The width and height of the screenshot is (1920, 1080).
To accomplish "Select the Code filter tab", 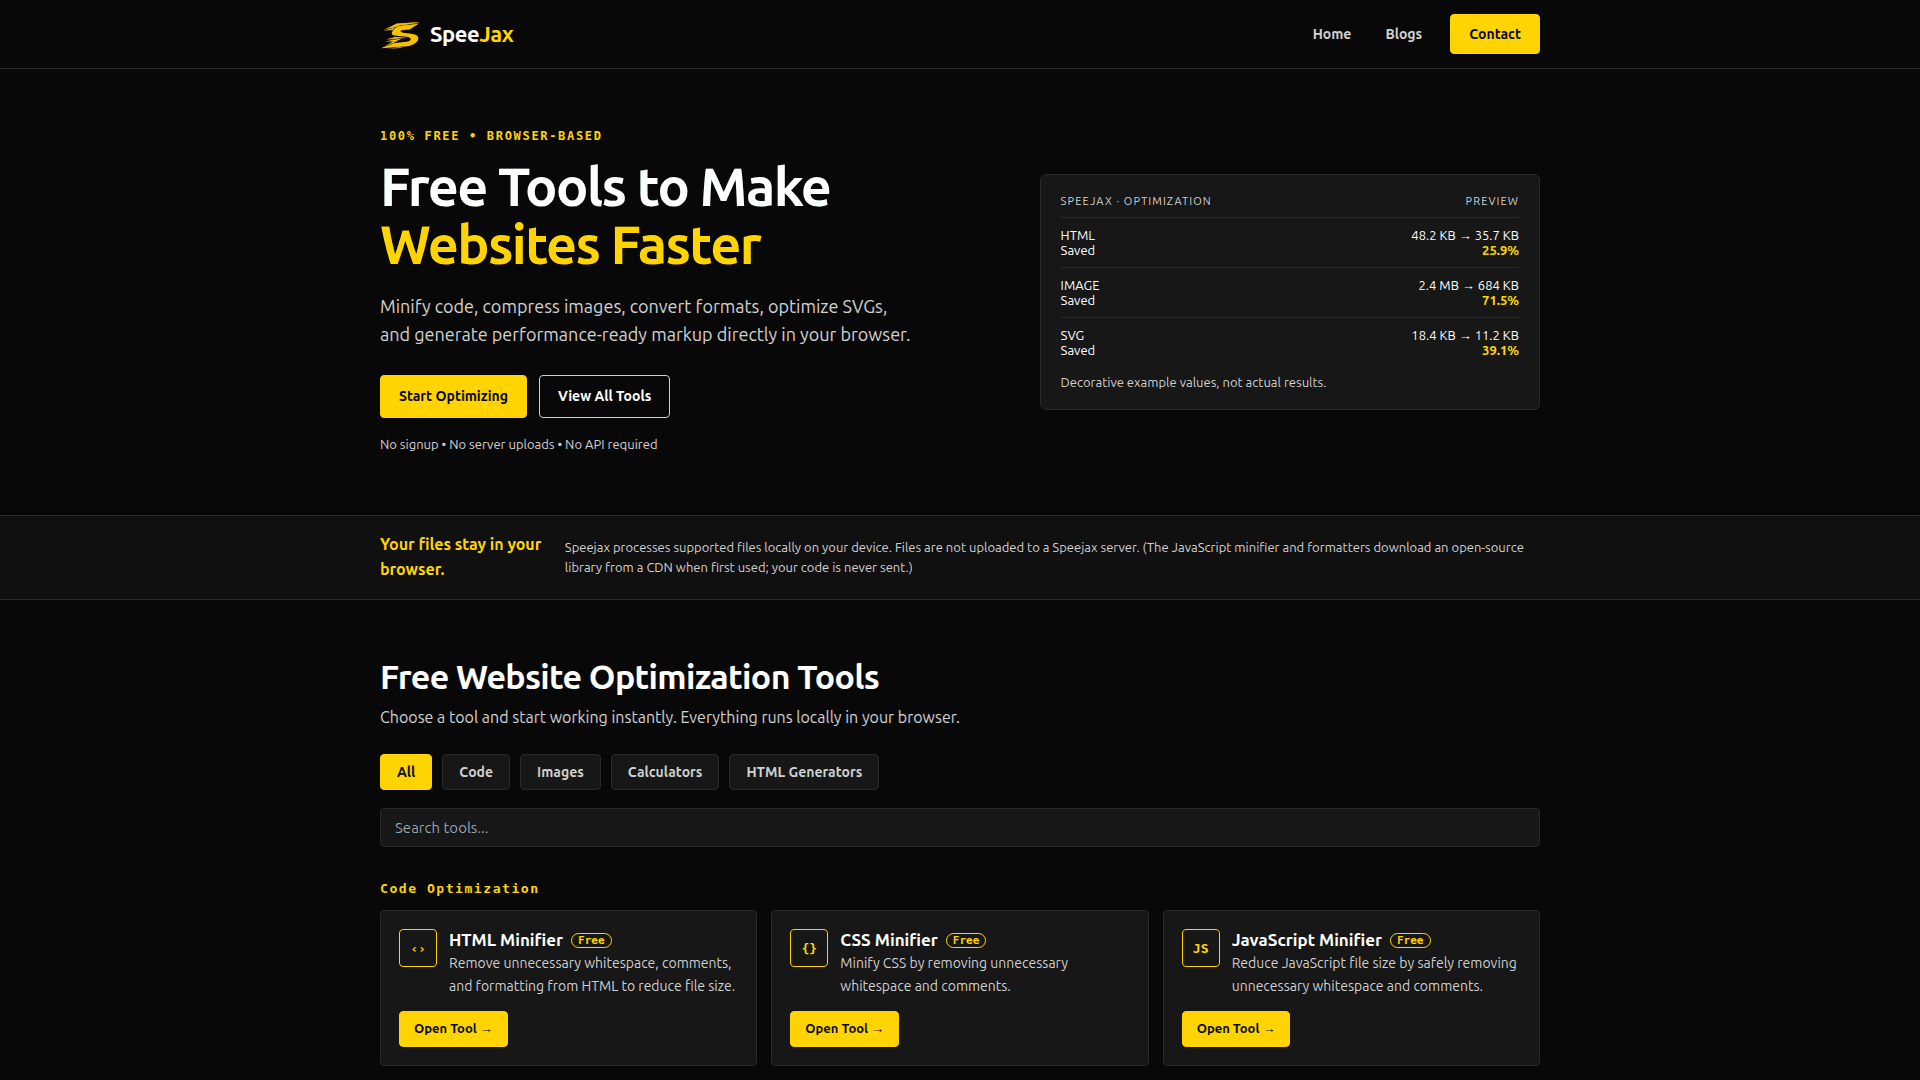I will click(x=476, y=772).
